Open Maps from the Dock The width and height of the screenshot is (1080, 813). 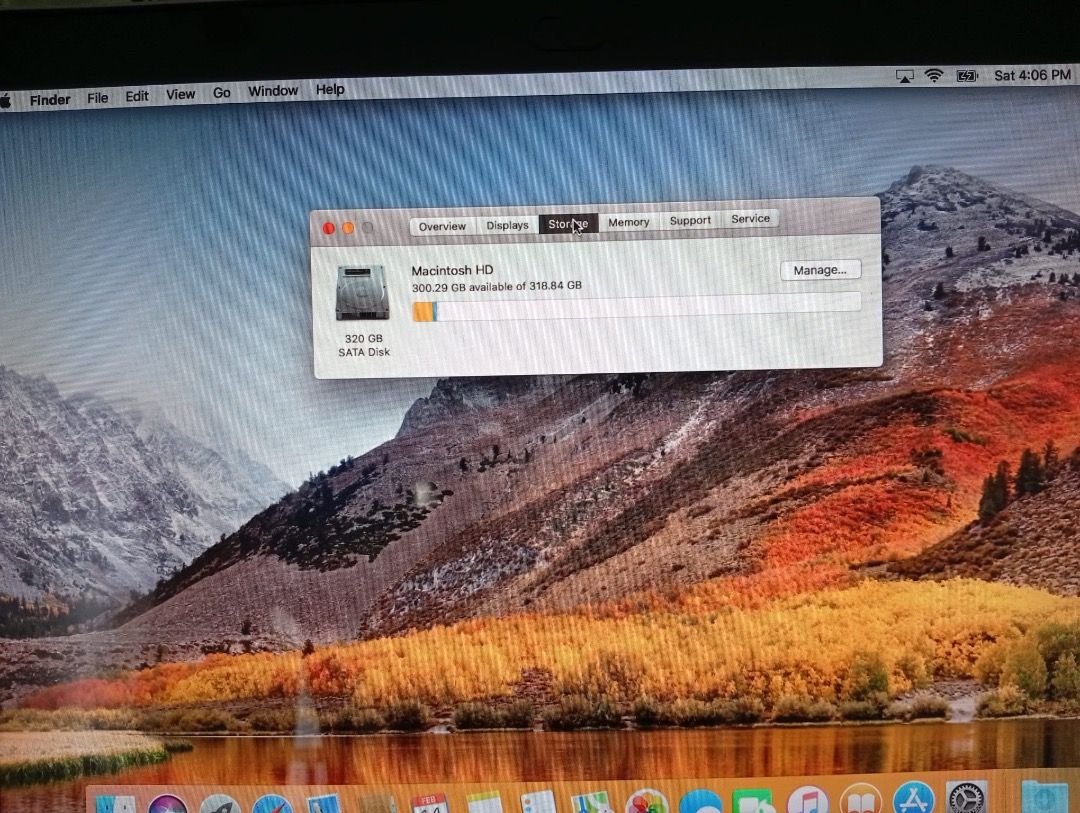592,802
